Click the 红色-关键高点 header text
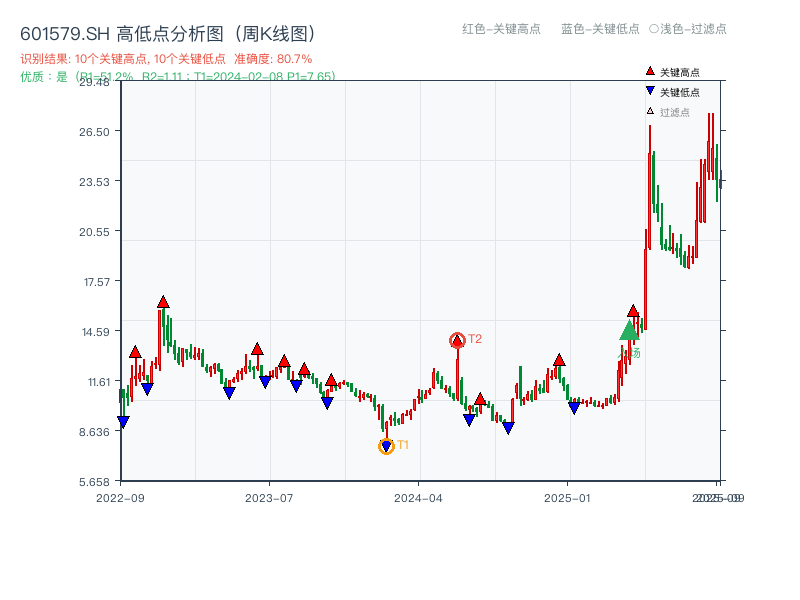The image size is (800, 600). [501, 29]
